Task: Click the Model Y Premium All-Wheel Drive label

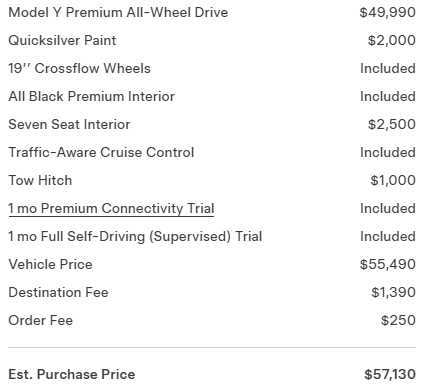Action: coord(118,13)
